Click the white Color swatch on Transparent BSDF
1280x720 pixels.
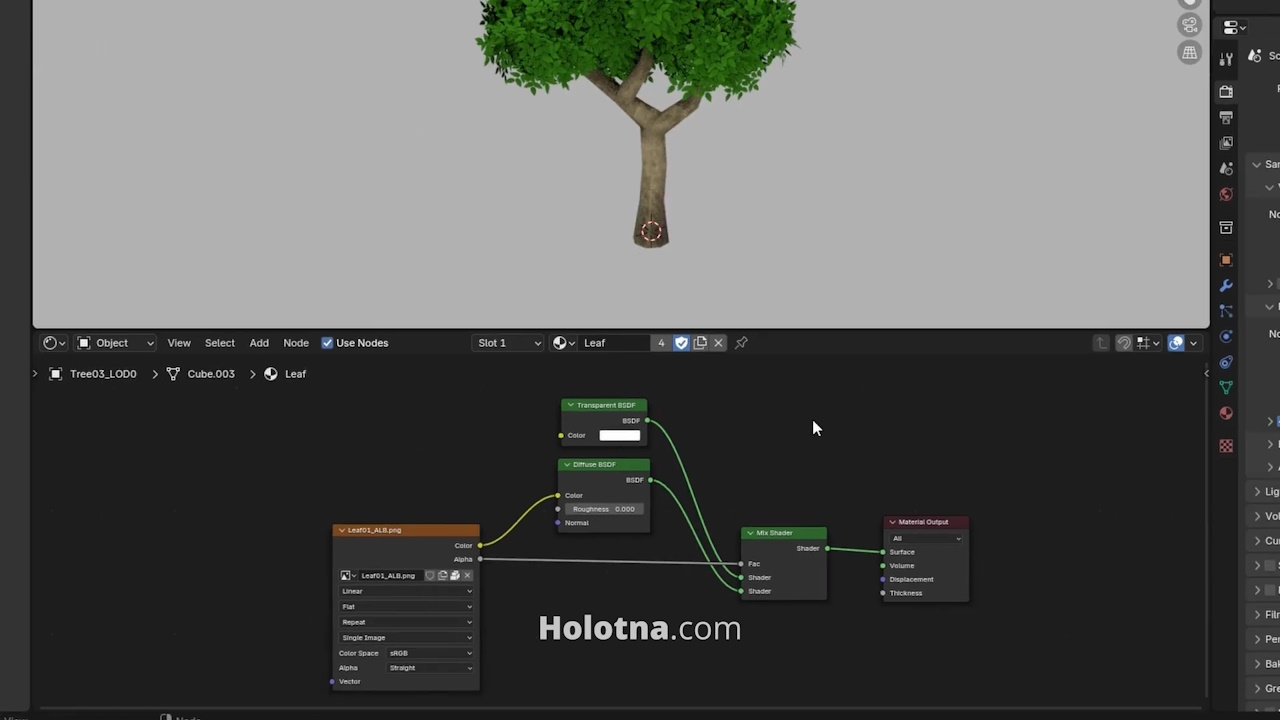click(x=619, y=435)
